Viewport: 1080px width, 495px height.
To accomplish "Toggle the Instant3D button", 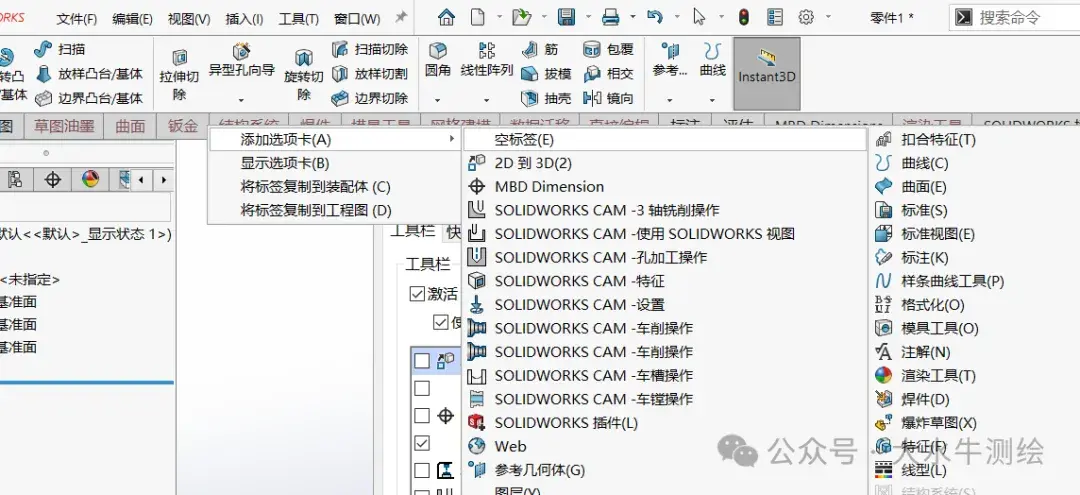I will point(767,74).
